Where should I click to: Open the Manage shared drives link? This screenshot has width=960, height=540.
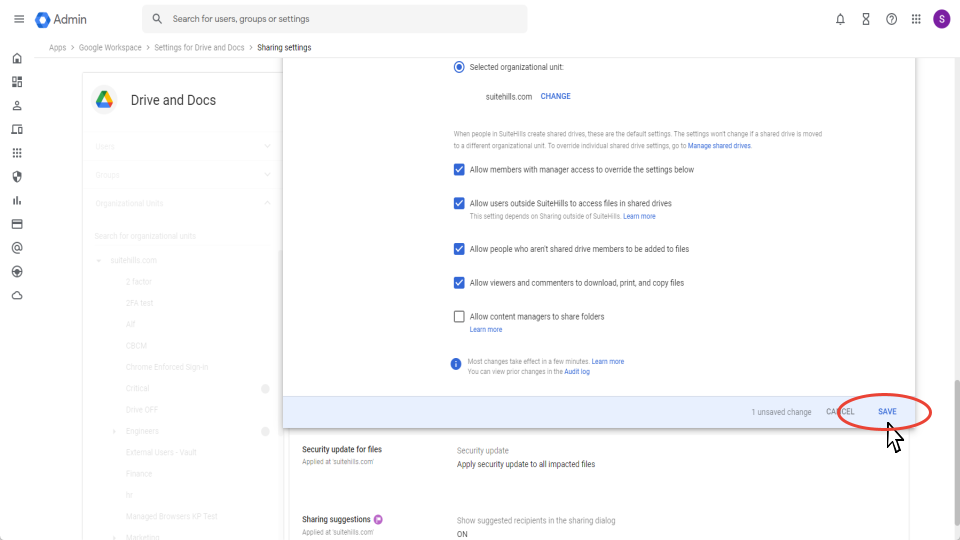coord(719,146)
